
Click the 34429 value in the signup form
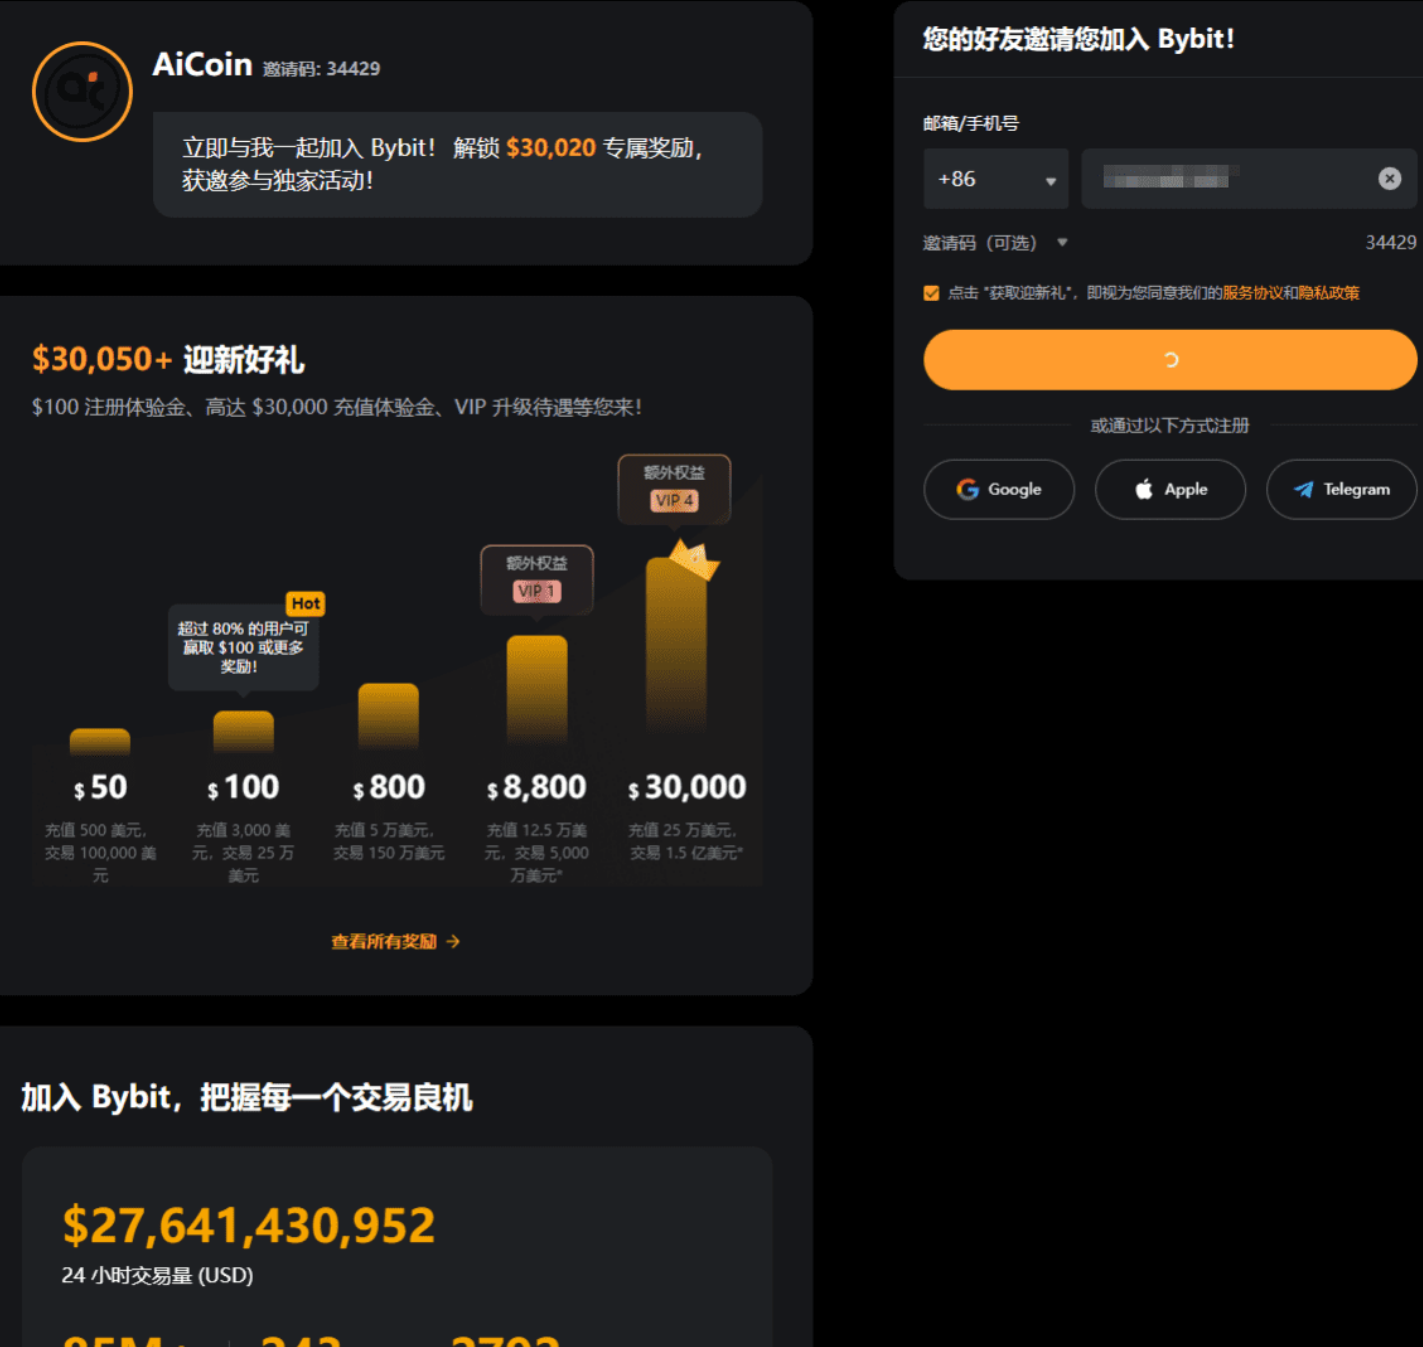[x=1391, y=243]
